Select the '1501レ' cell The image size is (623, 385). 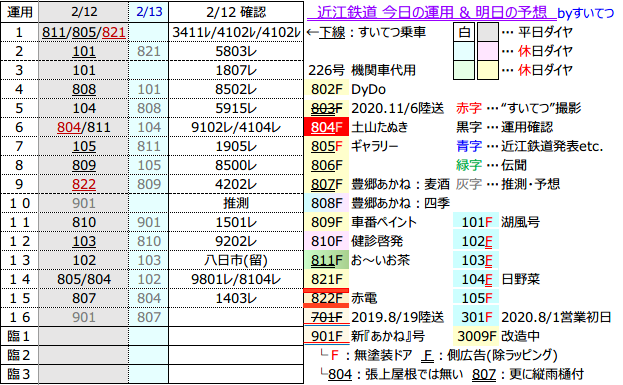(236, 222)
